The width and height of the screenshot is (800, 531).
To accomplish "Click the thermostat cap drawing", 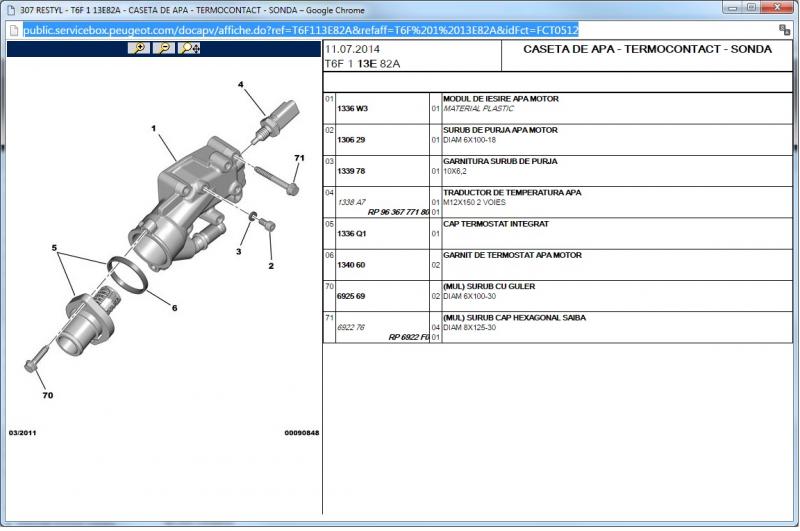I will click(88, 322).
